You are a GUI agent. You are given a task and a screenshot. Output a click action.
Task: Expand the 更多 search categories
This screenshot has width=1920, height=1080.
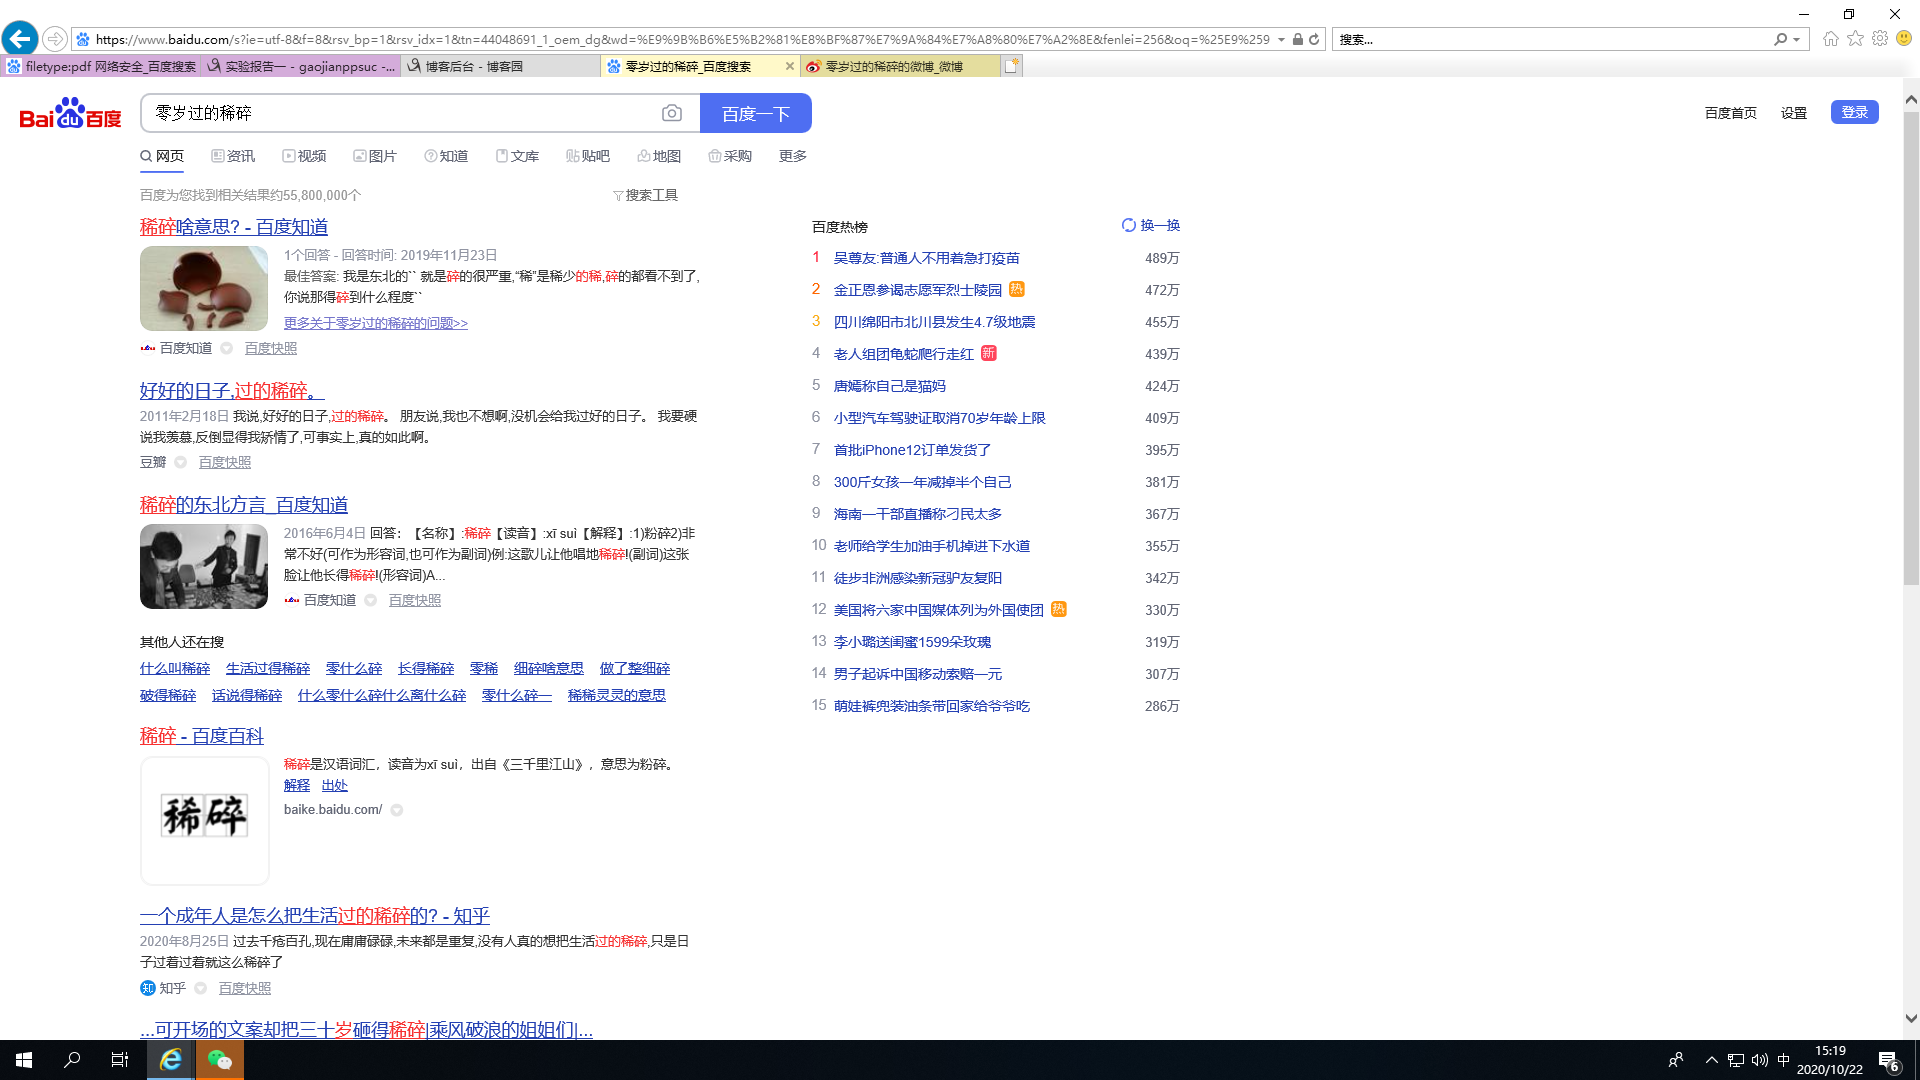click(x=792, y=157)
